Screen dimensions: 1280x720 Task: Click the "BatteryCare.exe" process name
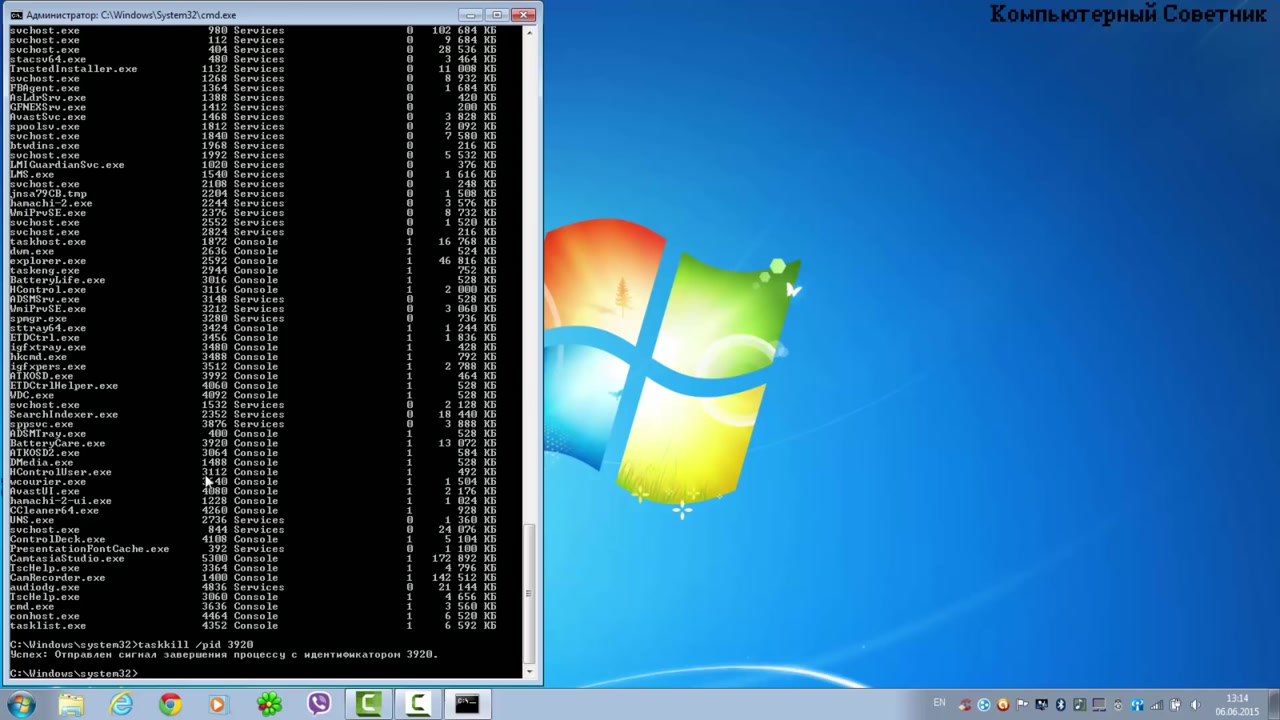click(57, 444)
